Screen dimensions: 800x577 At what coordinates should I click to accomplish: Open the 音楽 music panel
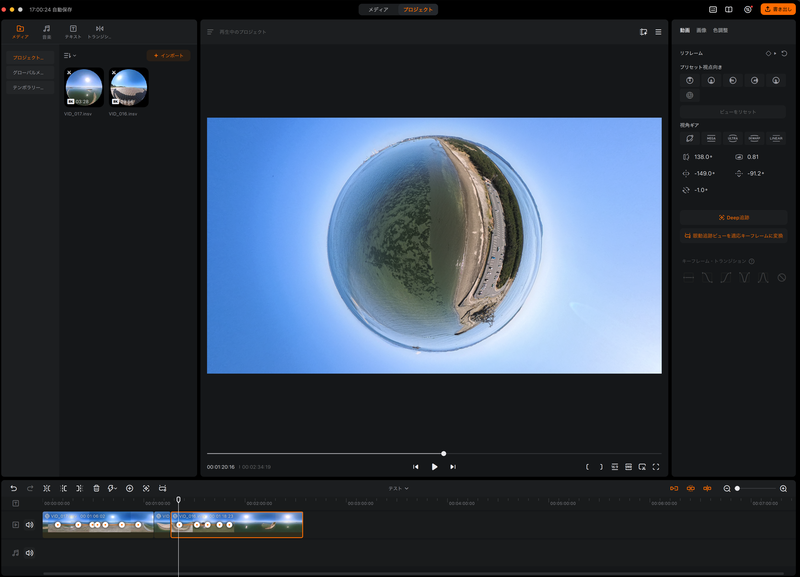coord(46,32)
